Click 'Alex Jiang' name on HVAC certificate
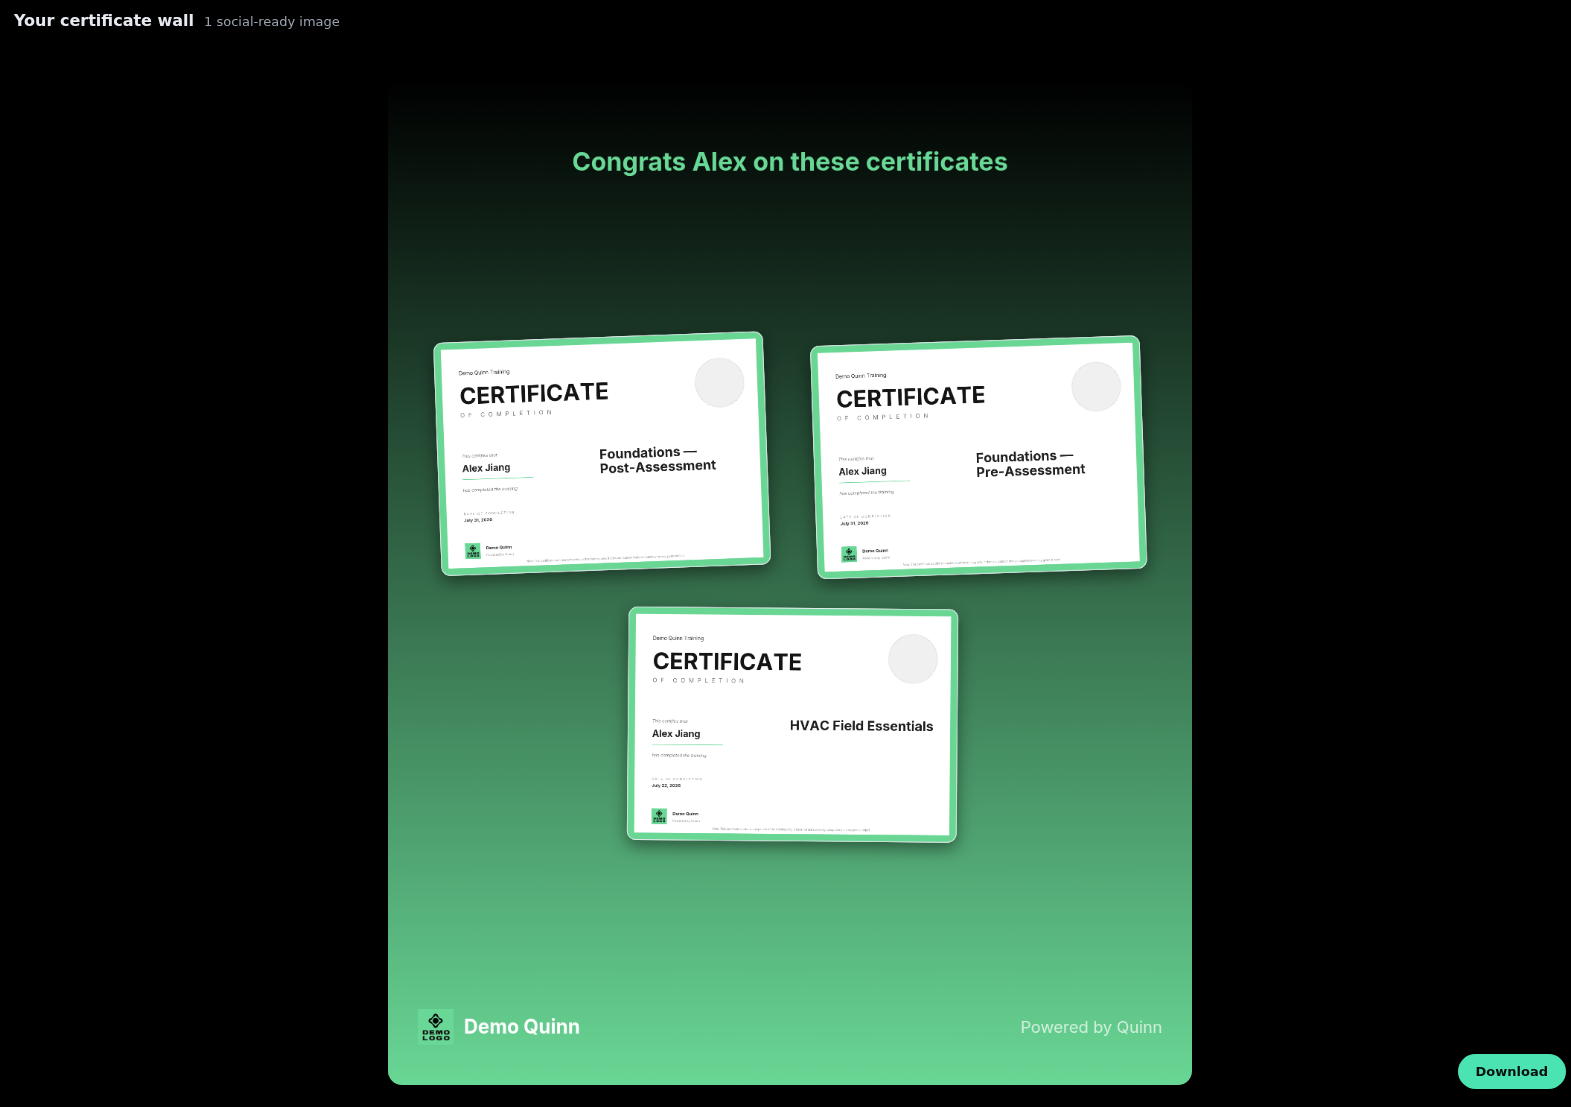The image size is (1571, 1107). [x=676, y=734]
